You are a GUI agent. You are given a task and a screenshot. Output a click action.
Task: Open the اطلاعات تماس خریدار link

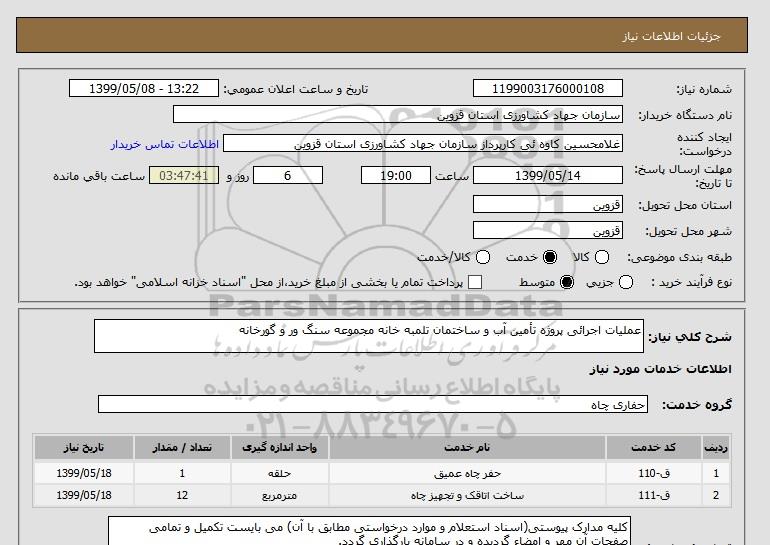(x=165, y=144)
